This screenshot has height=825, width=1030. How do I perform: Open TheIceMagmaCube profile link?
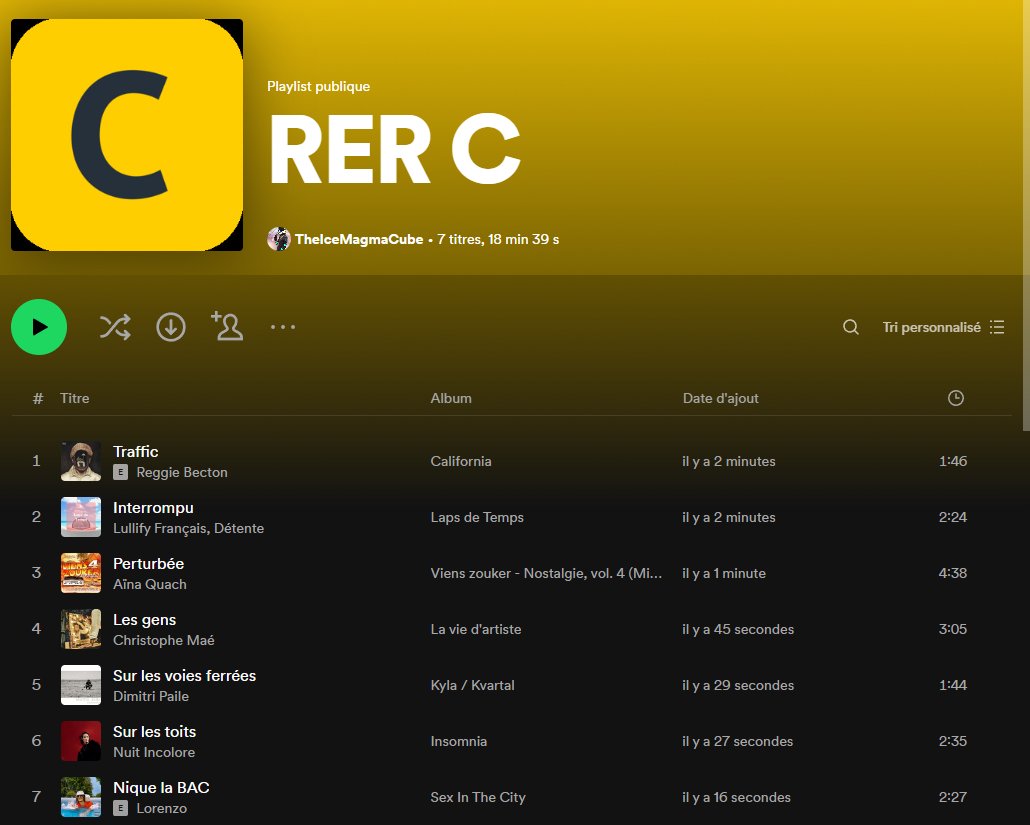pyautogui.click(x=359, y=239)
